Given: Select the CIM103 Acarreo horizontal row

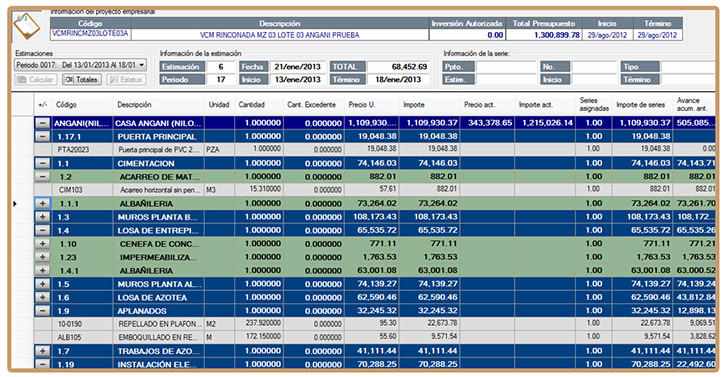Looking at the screenshot, I should click(x=363, y=190).
